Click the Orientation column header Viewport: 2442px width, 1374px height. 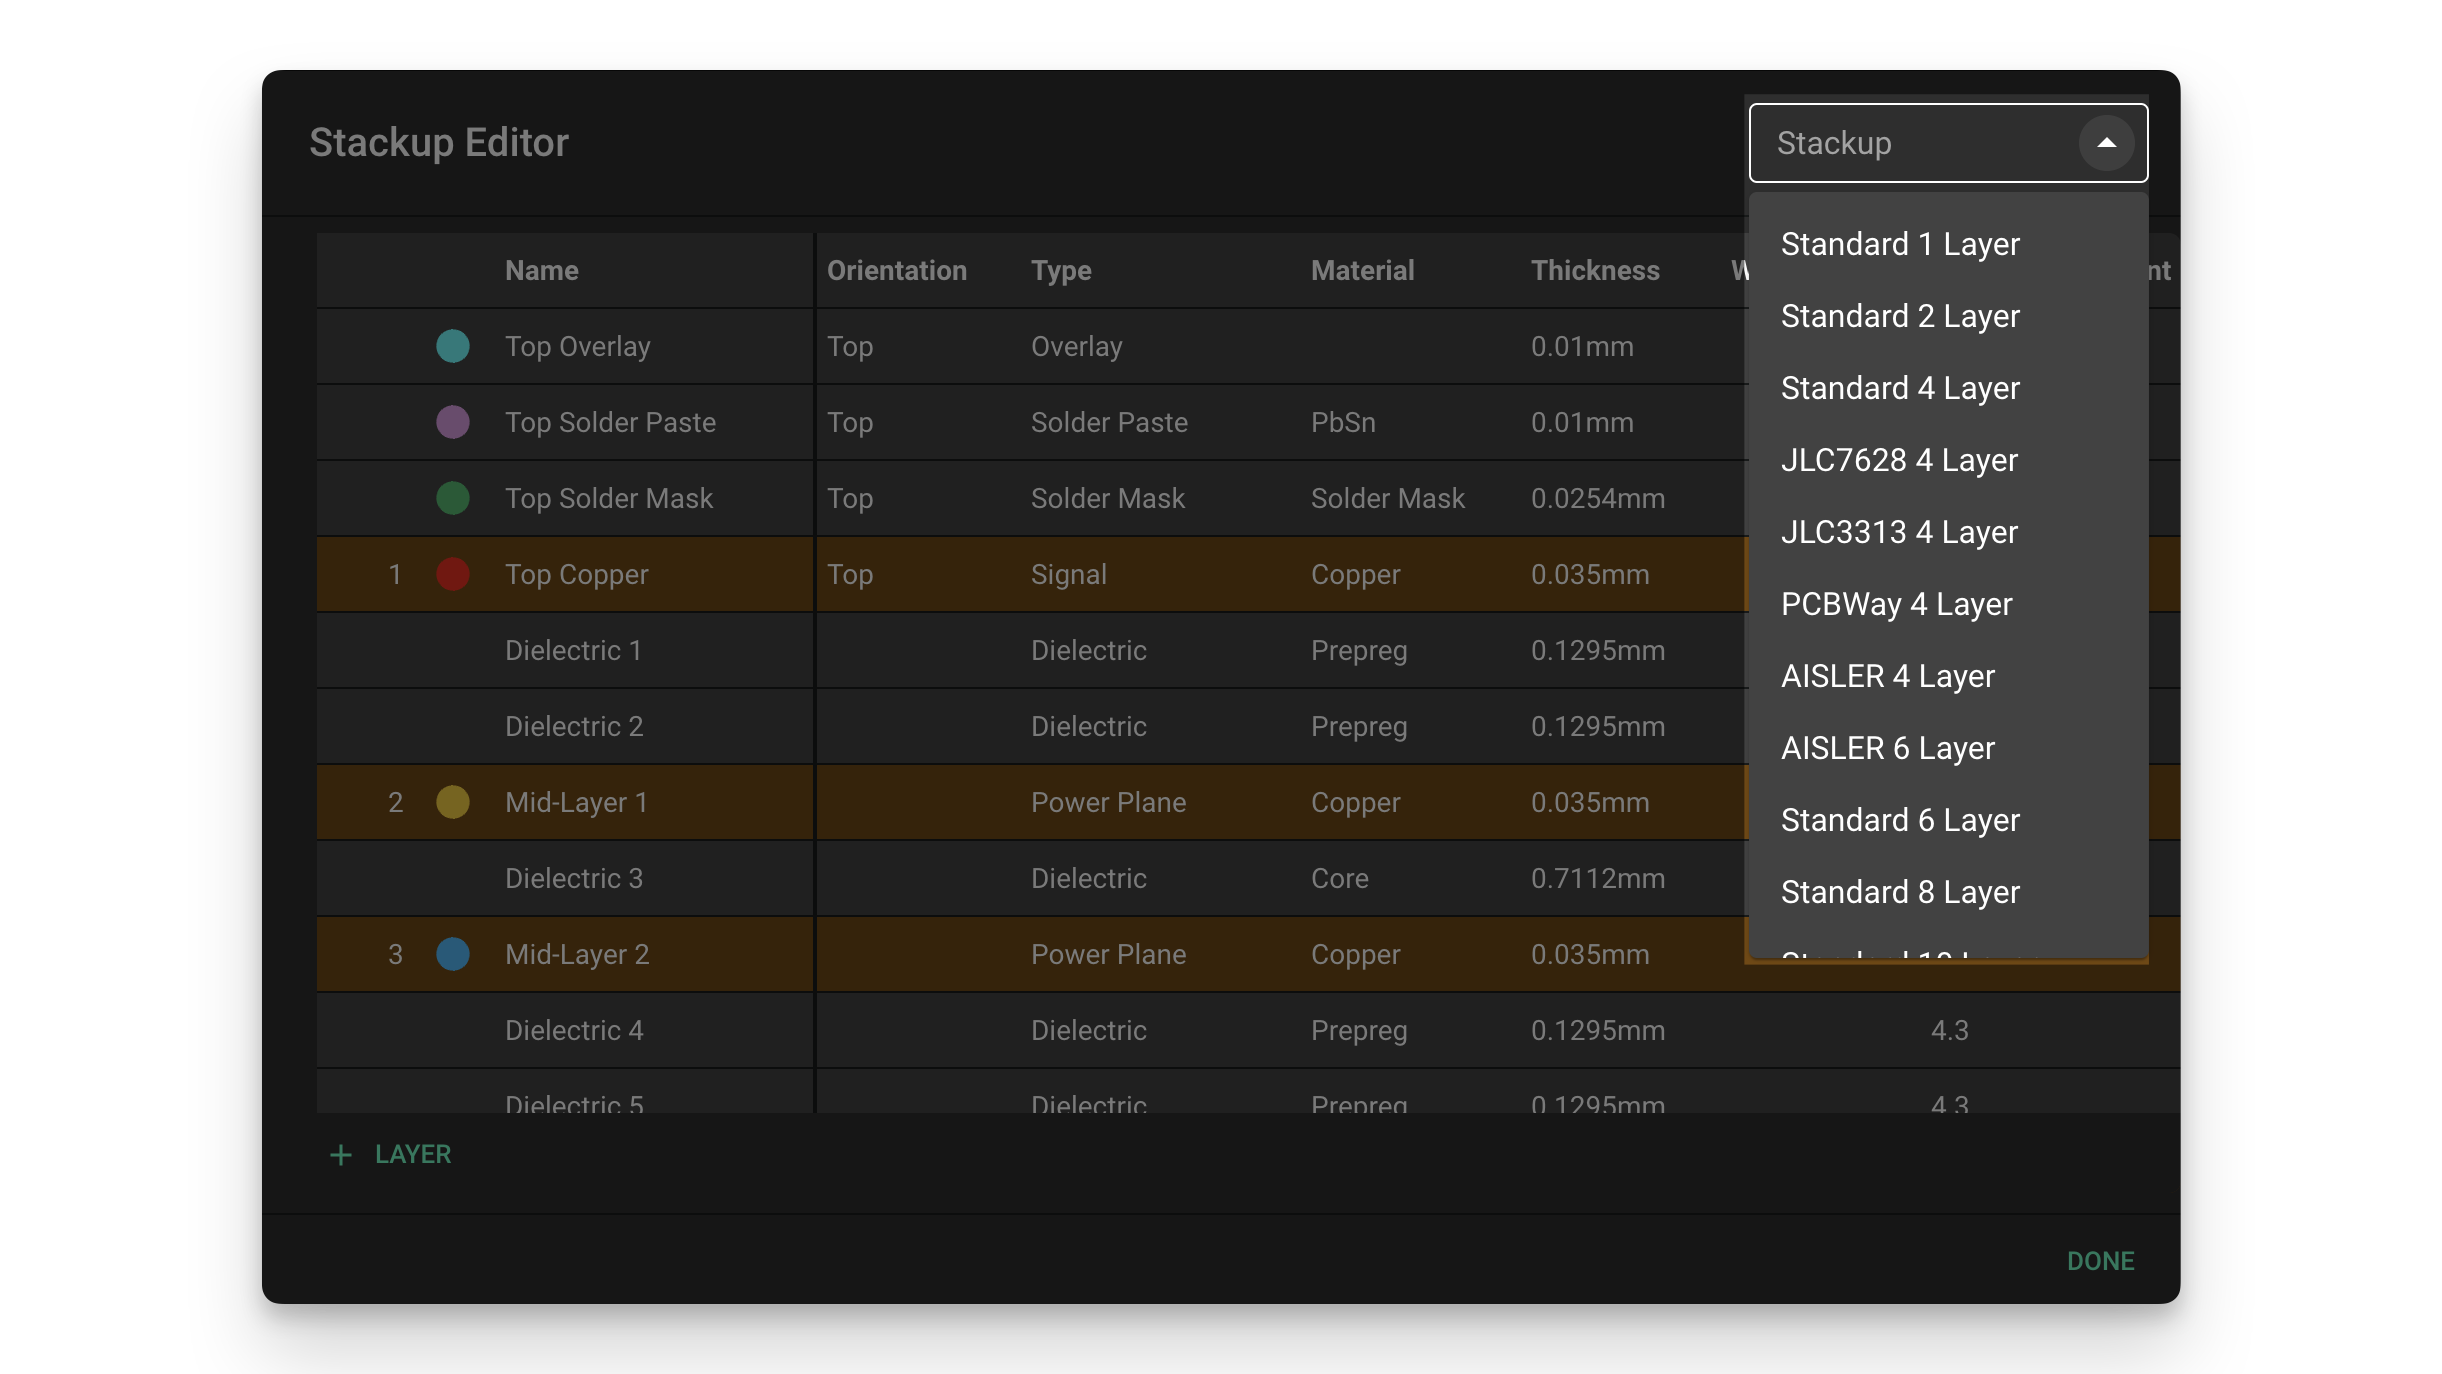click(897, 270)
